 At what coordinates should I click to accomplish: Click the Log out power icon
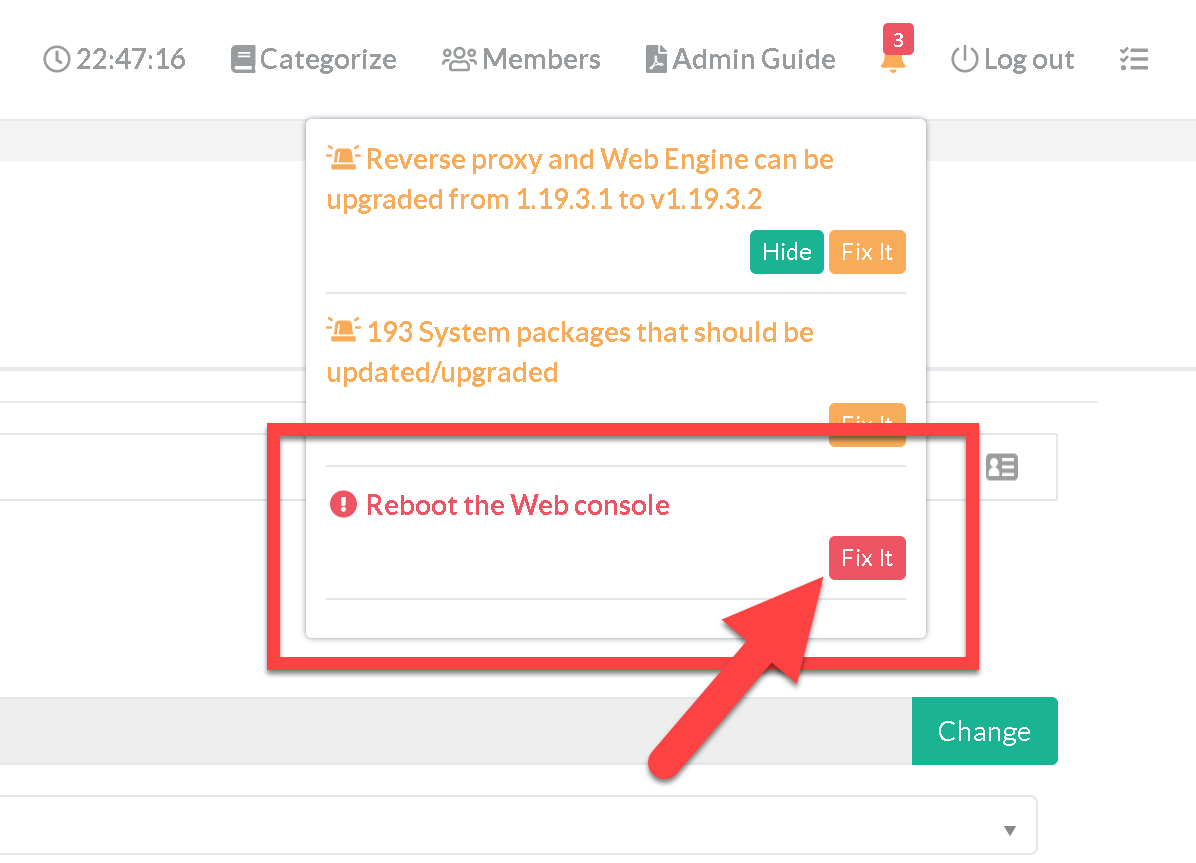tap(964, 60)
